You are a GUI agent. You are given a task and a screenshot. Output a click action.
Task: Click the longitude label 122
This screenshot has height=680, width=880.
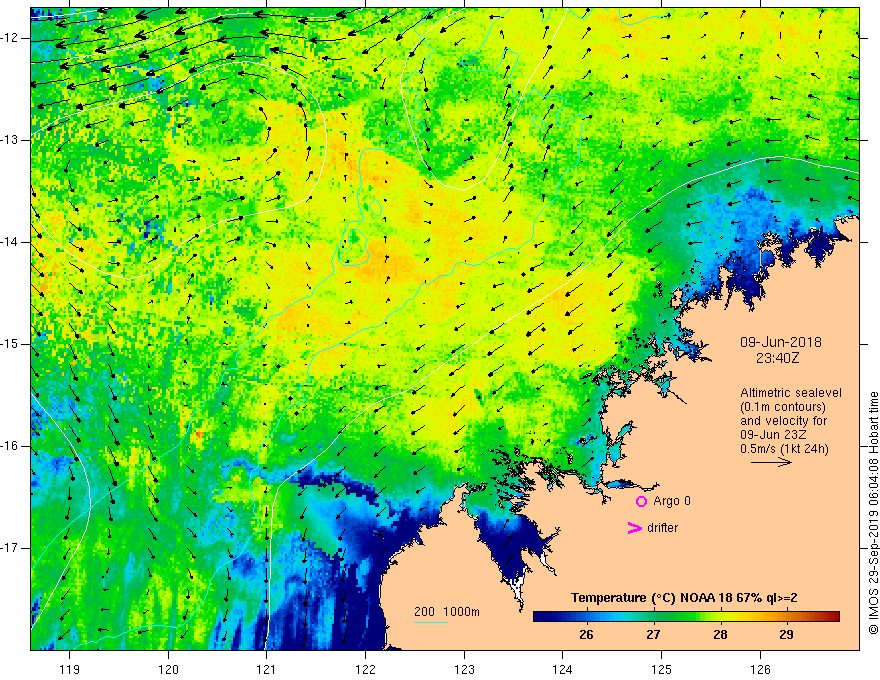pyautogui.click(x=365, y=669)
